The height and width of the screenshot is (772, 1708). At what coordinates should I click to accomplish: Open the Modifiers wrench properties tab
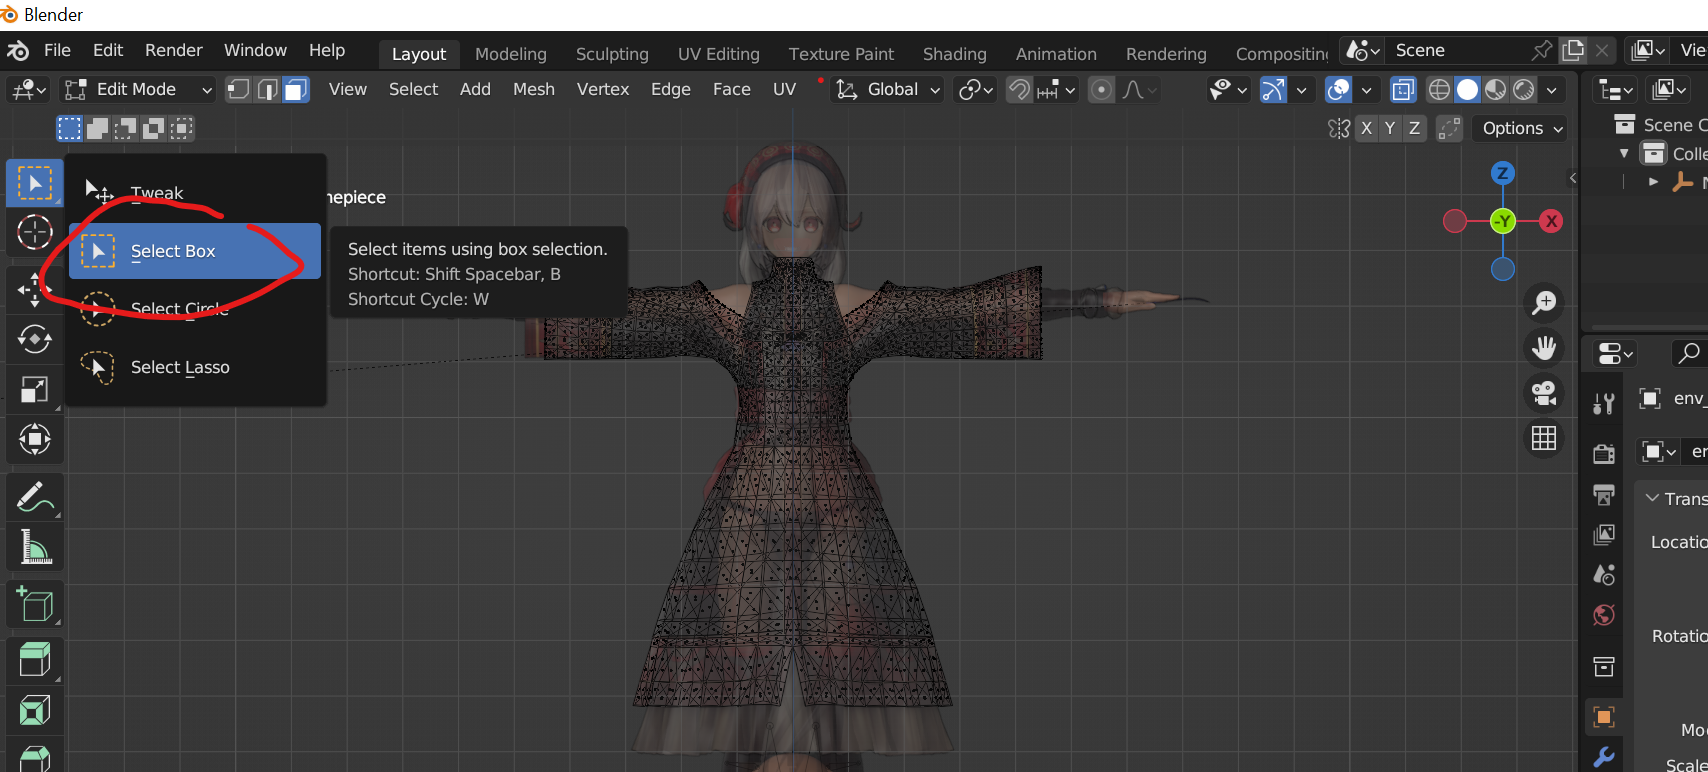(1604, 757)
